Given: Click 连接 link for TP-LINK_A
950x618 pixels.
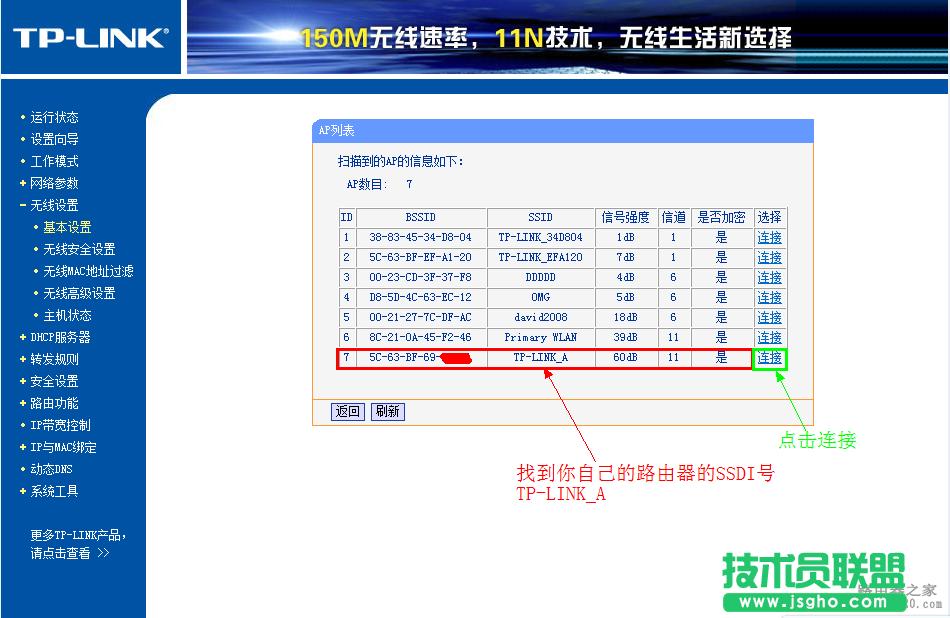Looking at the screenshot, I should pyautogui.click(x=769, y=358).
